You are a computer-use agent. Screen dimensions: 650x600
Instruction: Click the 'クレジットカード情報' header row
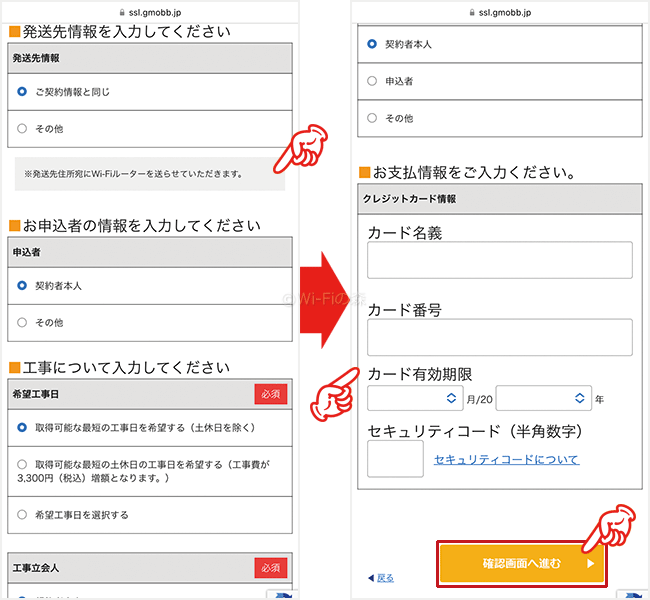point(500,199)
